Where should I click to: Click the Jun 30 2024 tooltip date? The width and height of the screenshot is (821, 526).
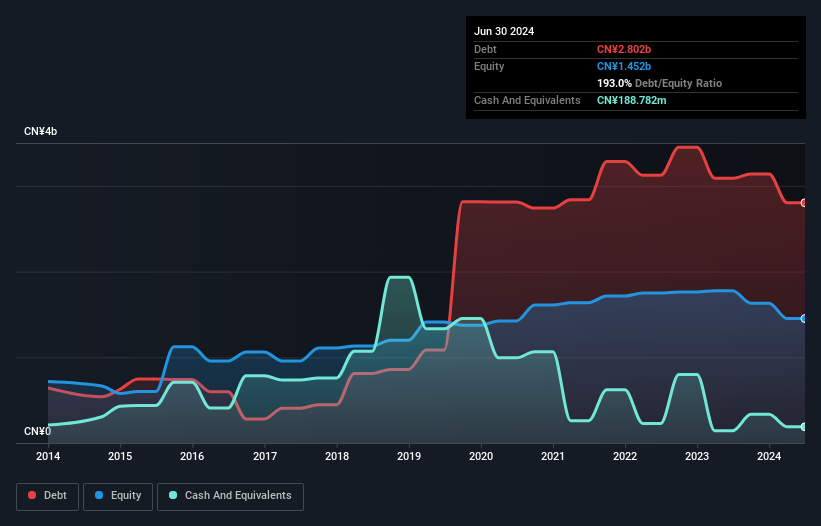[x=504, y=31]
